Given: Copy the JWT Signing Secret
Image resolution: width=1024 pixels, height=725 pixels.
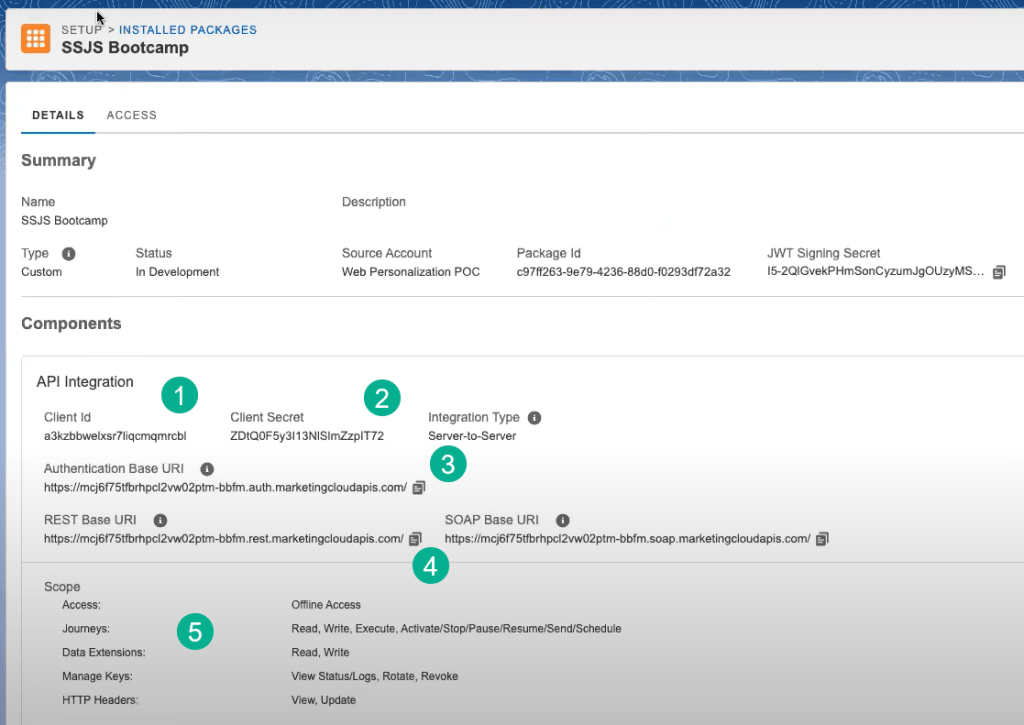Looking at the screenshot, I should click(998, 272).
